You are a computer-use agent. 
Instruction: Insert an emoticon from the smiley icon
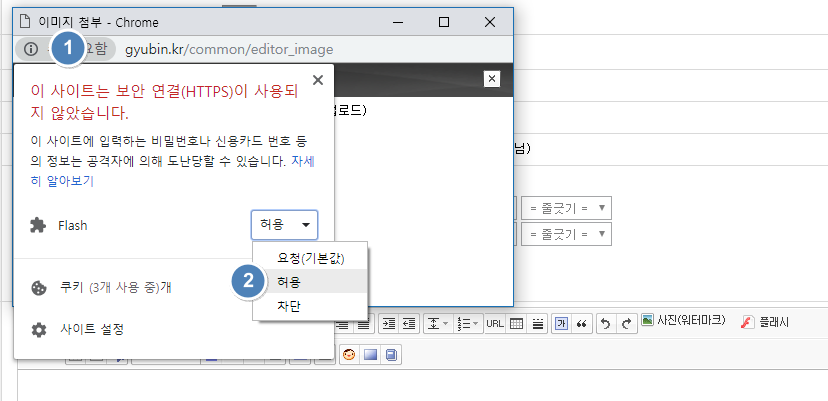tap(349, 355)
